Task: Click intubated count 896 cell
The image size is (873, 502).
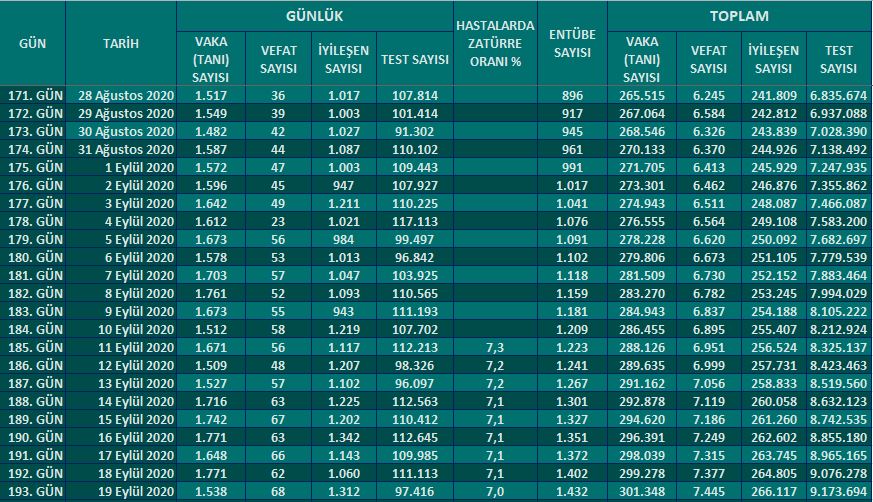Action: point(572,95)
